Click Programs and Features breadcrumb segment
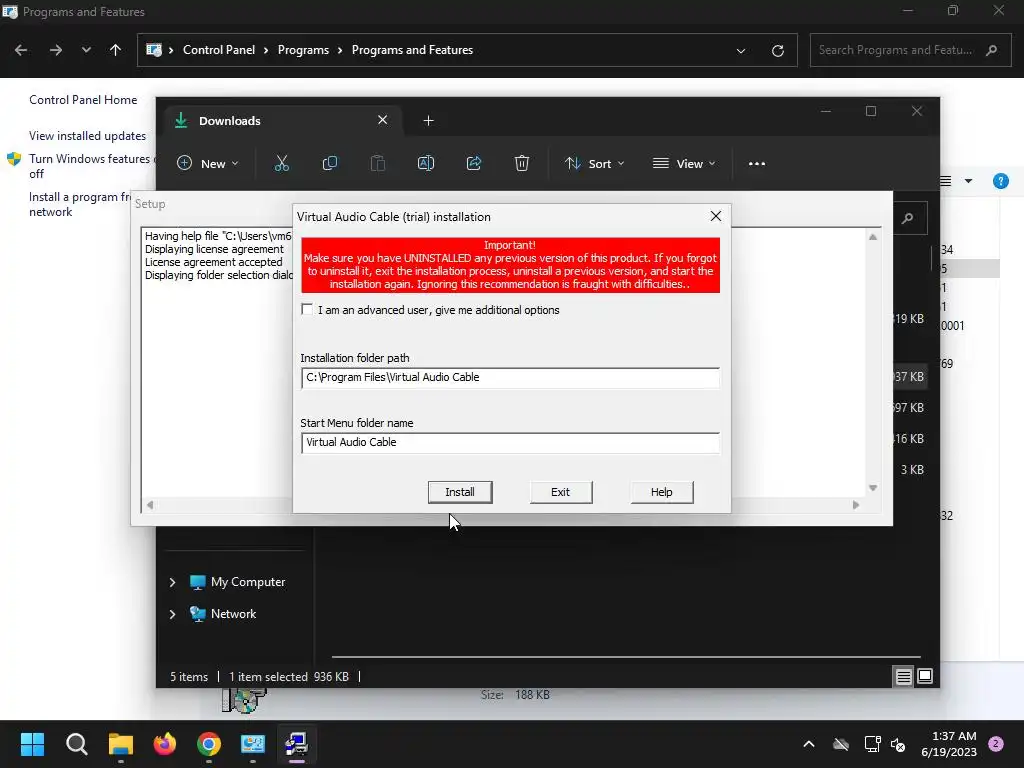 pos(412,50)
